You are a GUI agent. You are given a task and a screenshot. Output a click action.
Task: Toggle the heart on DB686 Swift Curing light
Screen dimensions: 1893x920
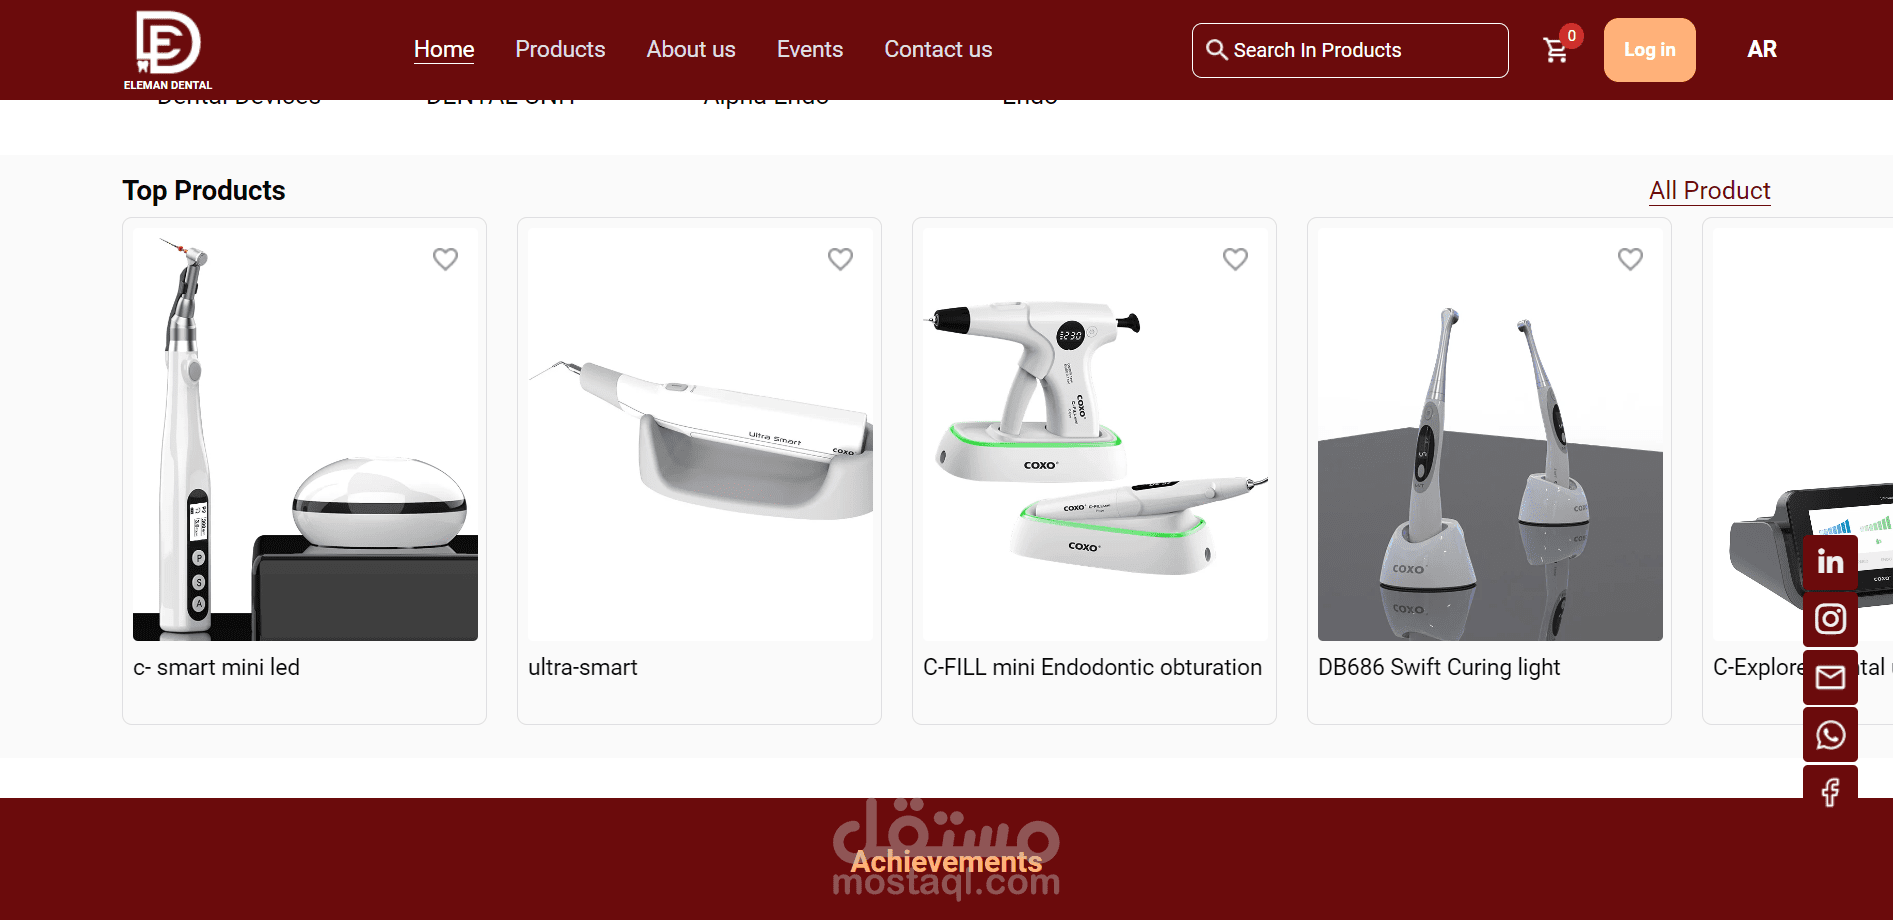tap(1630, 259)
